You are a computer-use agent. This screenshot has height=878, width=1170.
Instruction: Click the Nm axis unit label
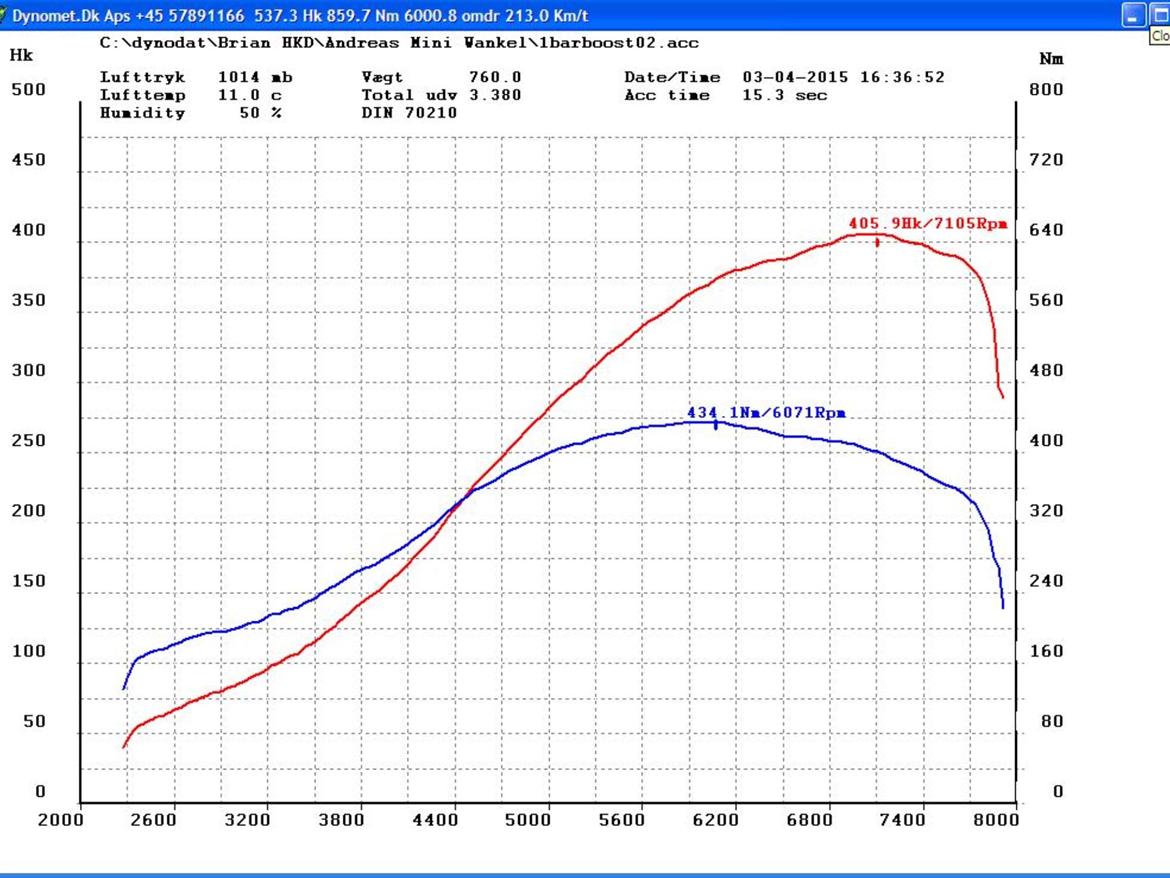(1051, 59)
